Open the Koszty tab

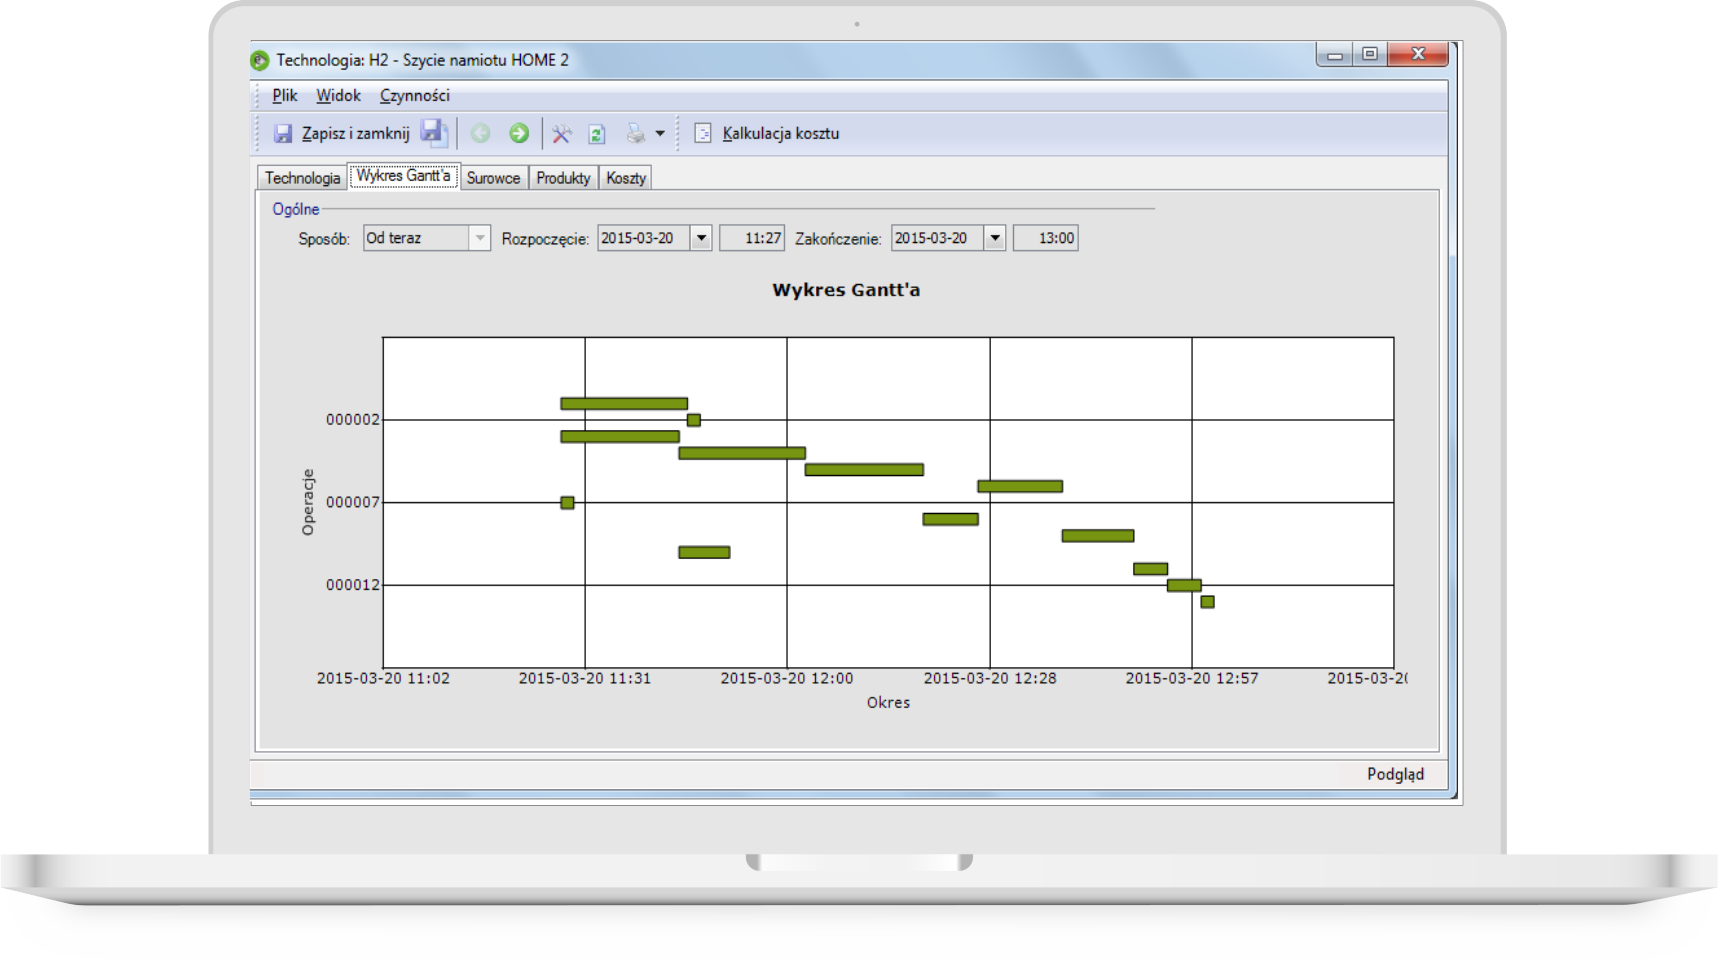click(626, 178)
